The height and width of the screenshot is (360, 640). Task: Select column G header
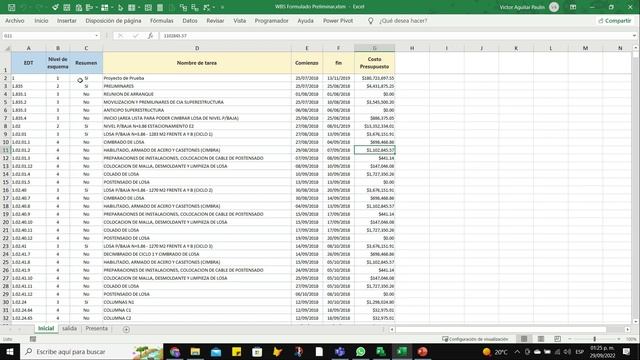pos(374,48)
